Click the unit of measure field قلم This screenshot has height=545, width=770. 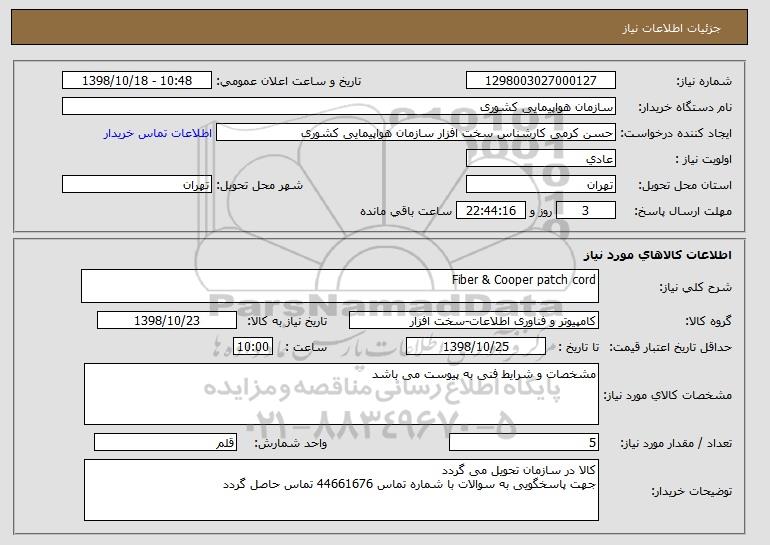pyautogui.click(x=165, y=443)
